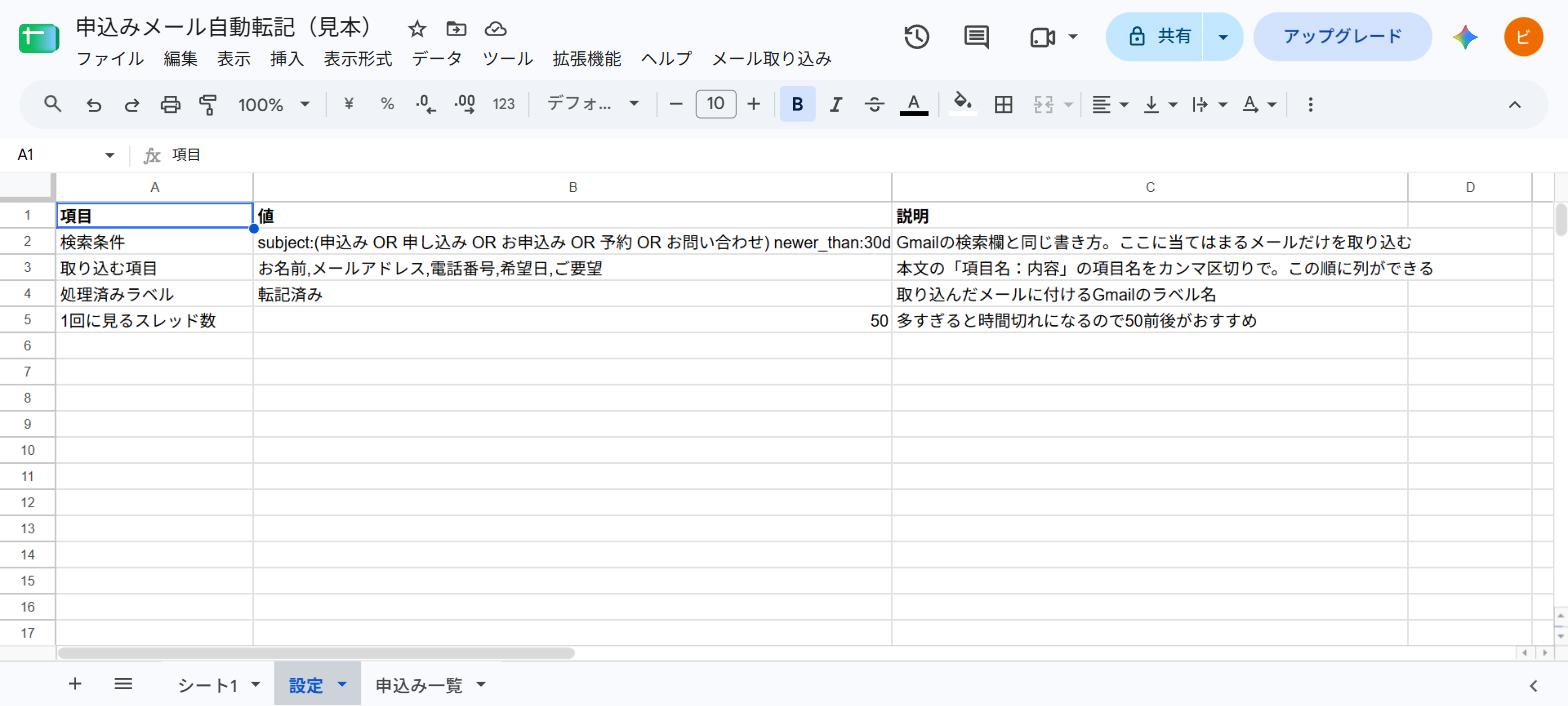Toggle italic formatting

point(836,104)
